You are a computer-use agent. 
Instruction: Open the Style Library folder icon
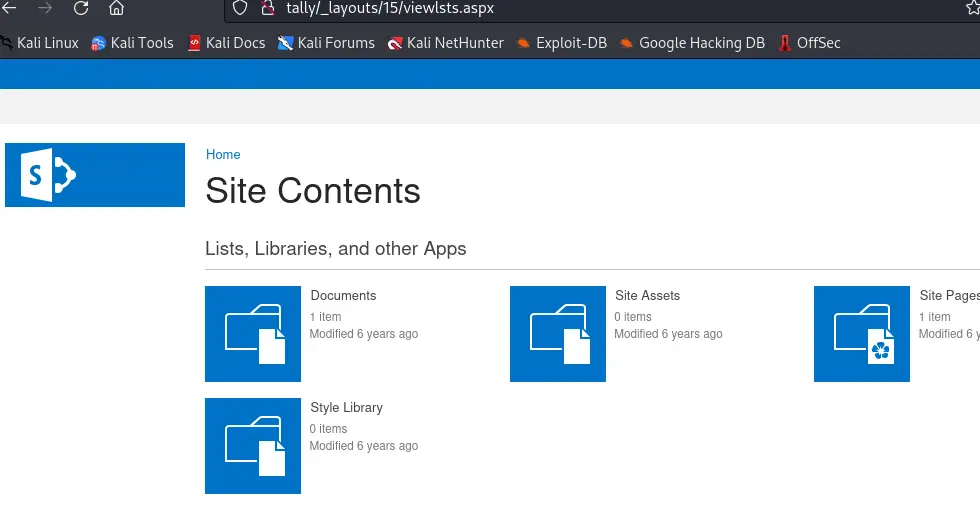253,446
